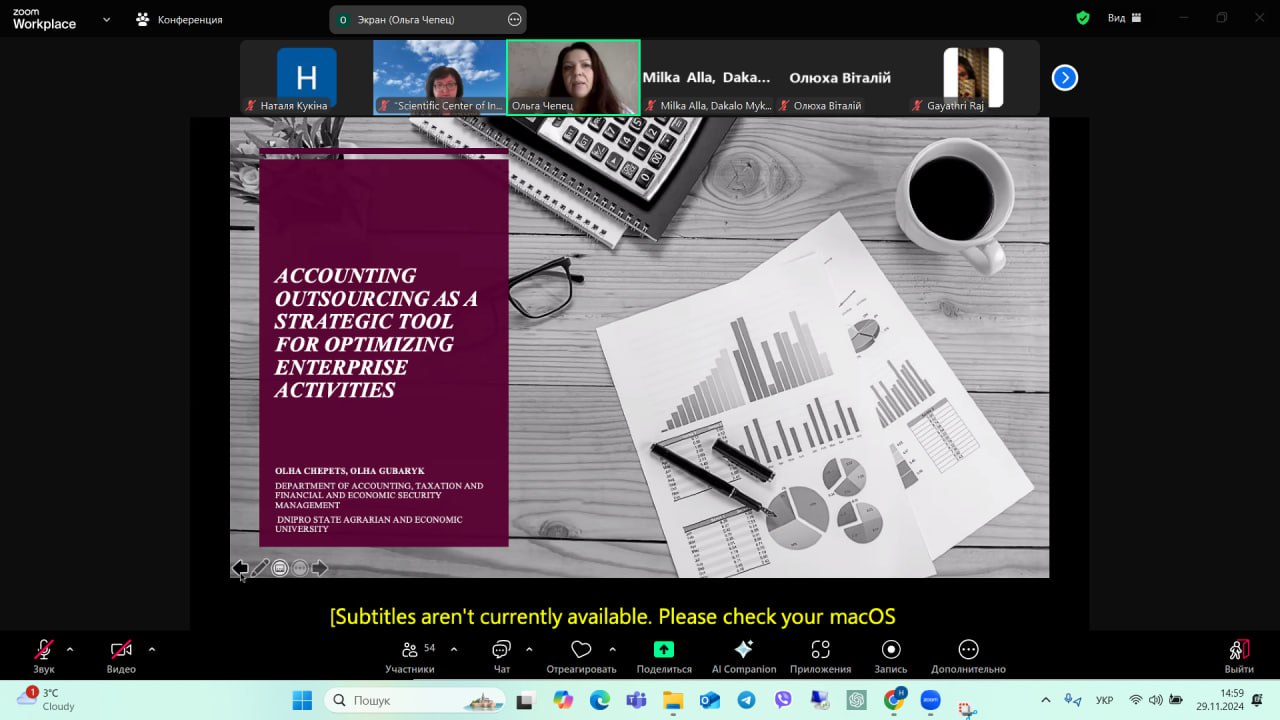Open the Чат chat panel
1280x720 pixels.
tap(502, 656)
